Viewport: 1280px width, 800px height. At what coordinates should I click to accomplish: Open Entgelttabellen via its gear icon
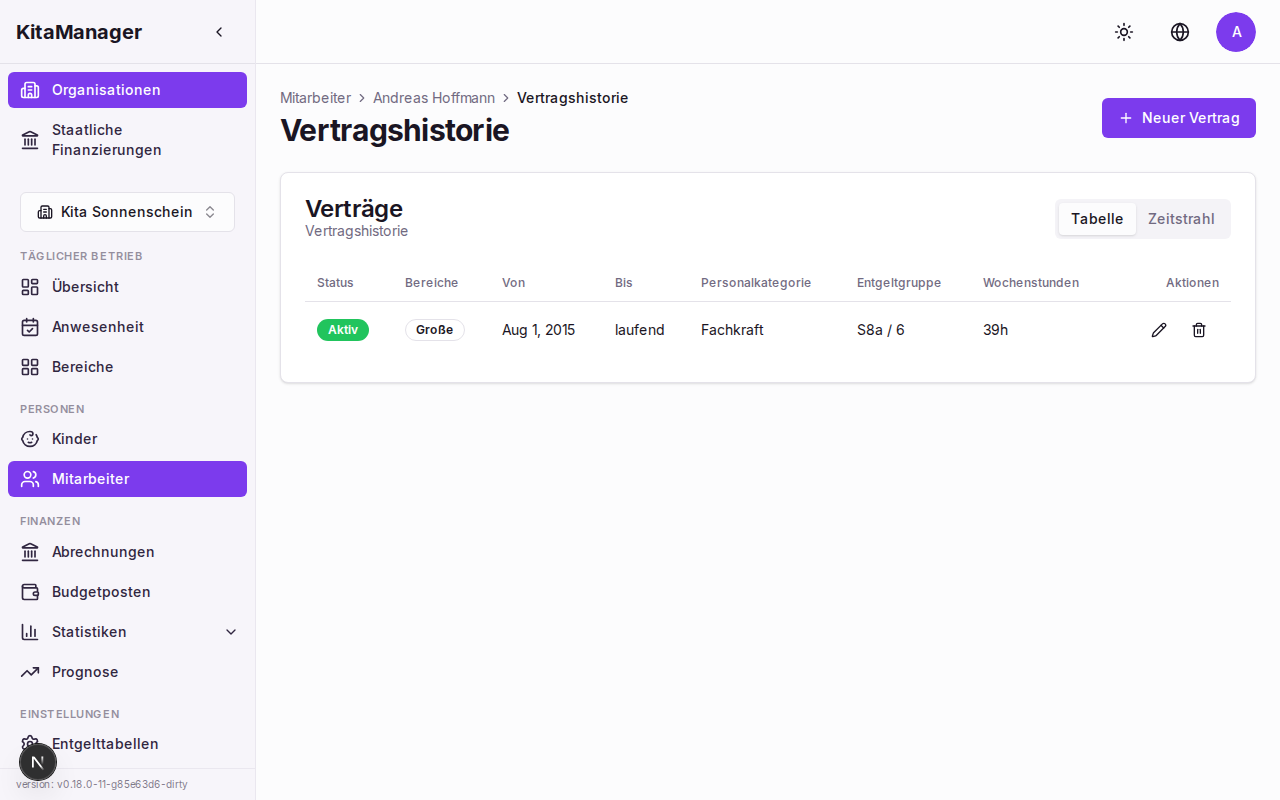pyautogui.click(x=30, y=744)
